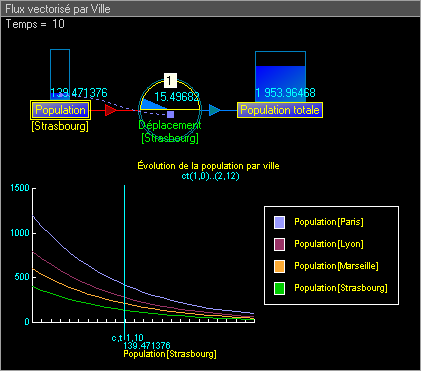
Task: Click the blue outflow arrow
Action: (x=215, y=110)
